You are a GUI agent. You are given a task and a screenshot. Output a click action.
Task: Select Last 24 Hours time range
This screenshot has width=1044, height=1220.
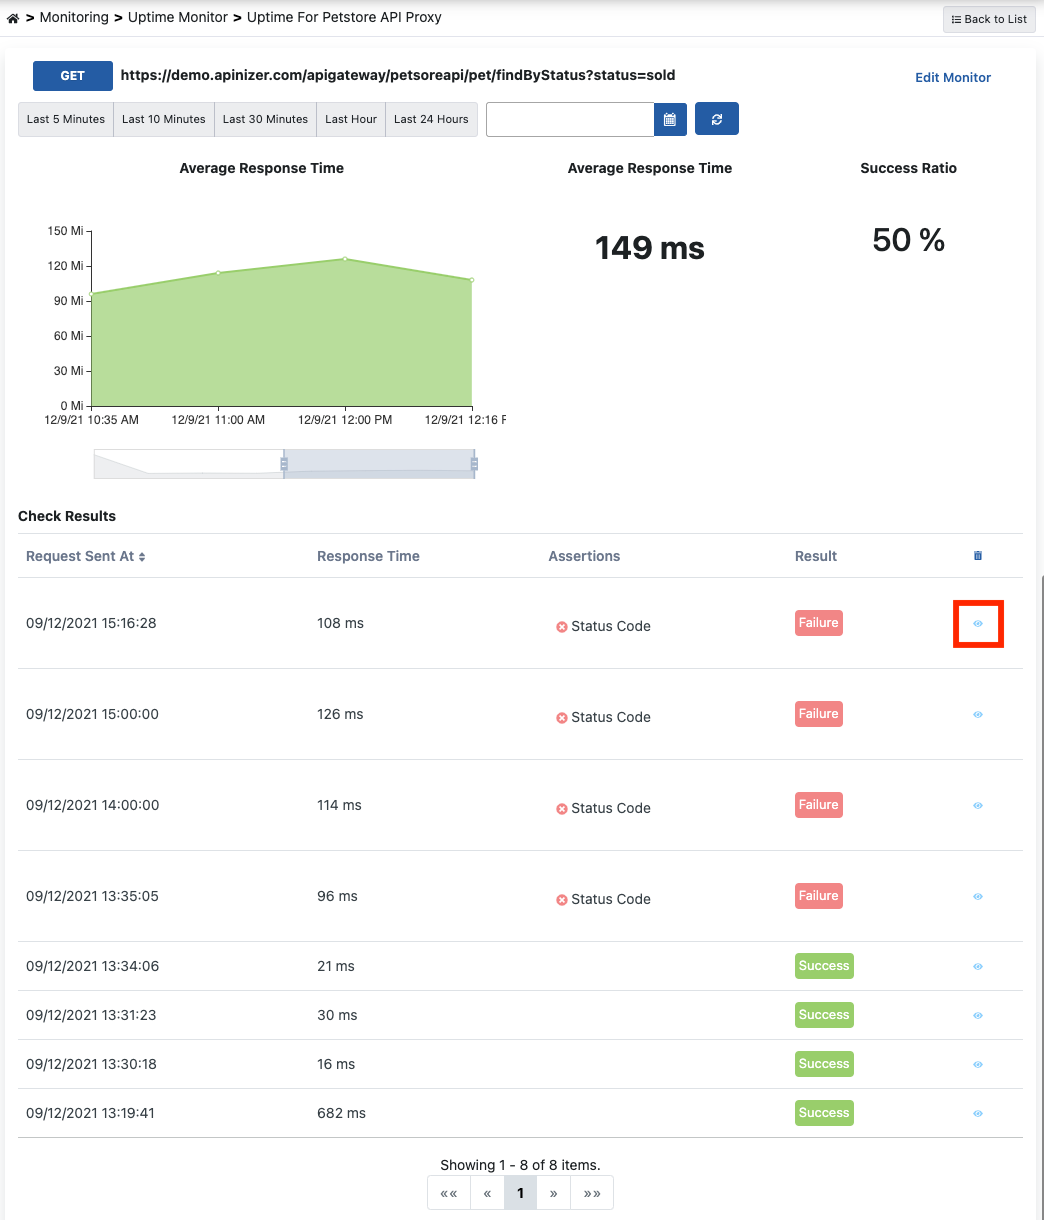431,119
